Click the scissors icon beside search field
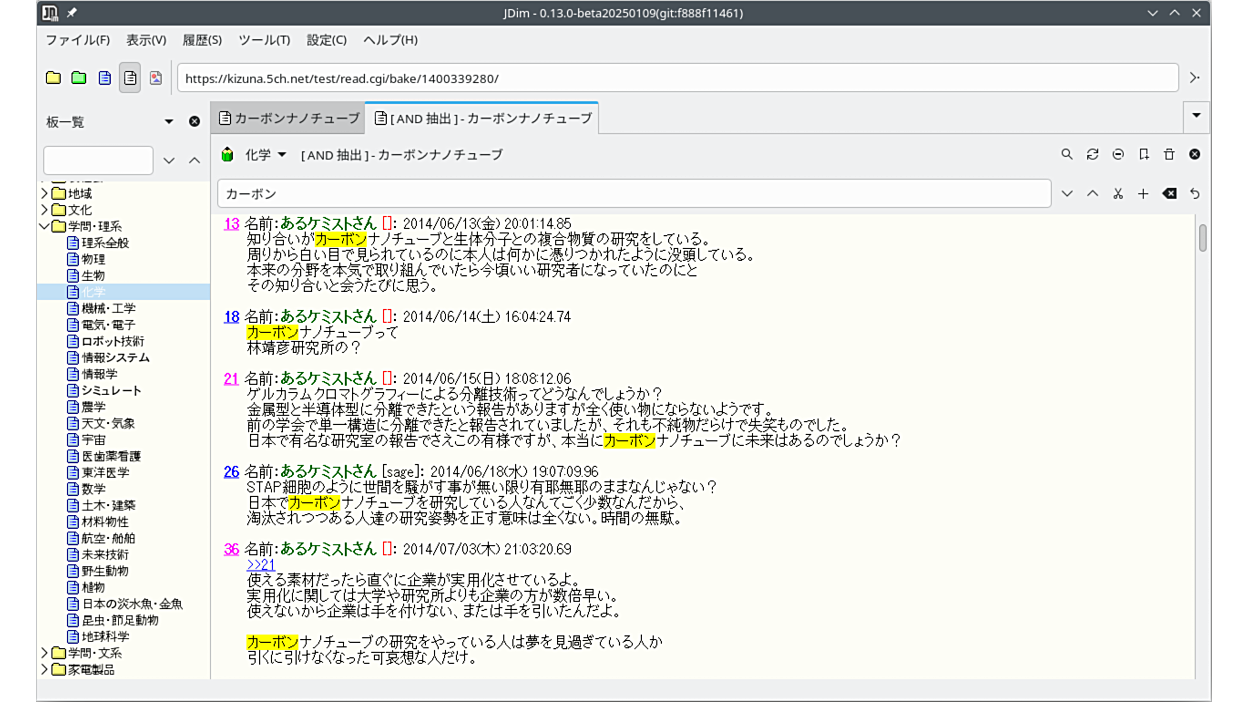 (x=1118, y=193)
